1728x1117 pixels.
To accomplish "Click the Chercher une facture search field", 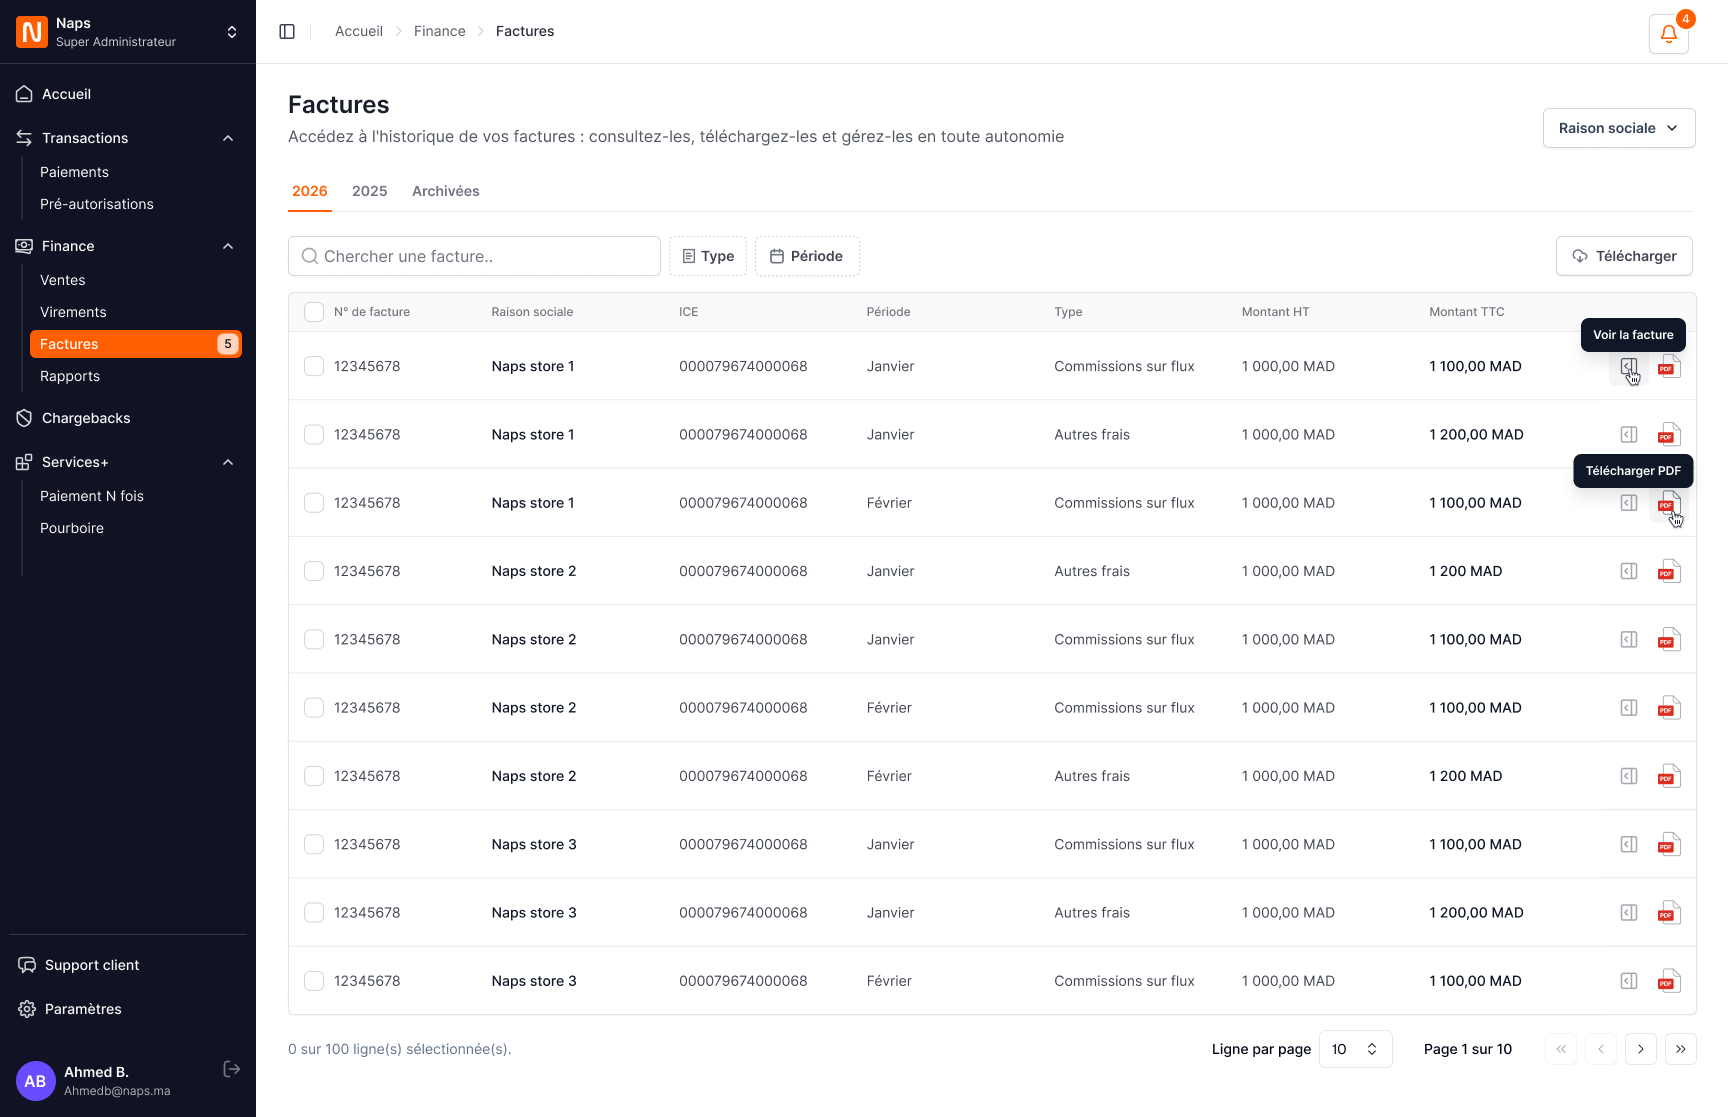I will click(x=474, y=256).
